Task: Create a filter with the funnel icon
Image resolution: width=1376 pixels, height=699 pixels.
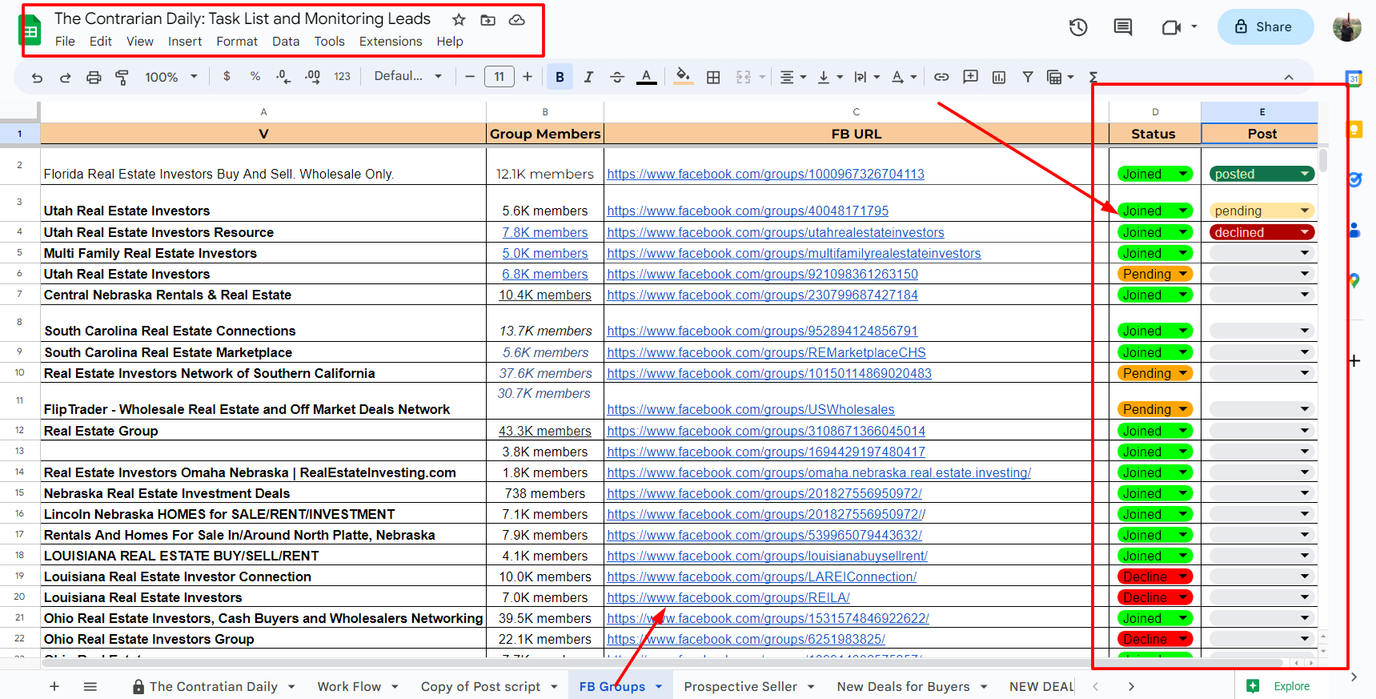Action: click(x=1027, y=77)
